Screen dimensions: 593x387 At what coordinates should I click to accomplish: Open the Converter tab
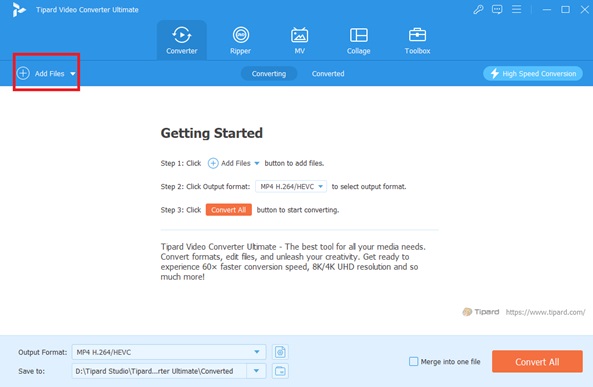(182, 40)
